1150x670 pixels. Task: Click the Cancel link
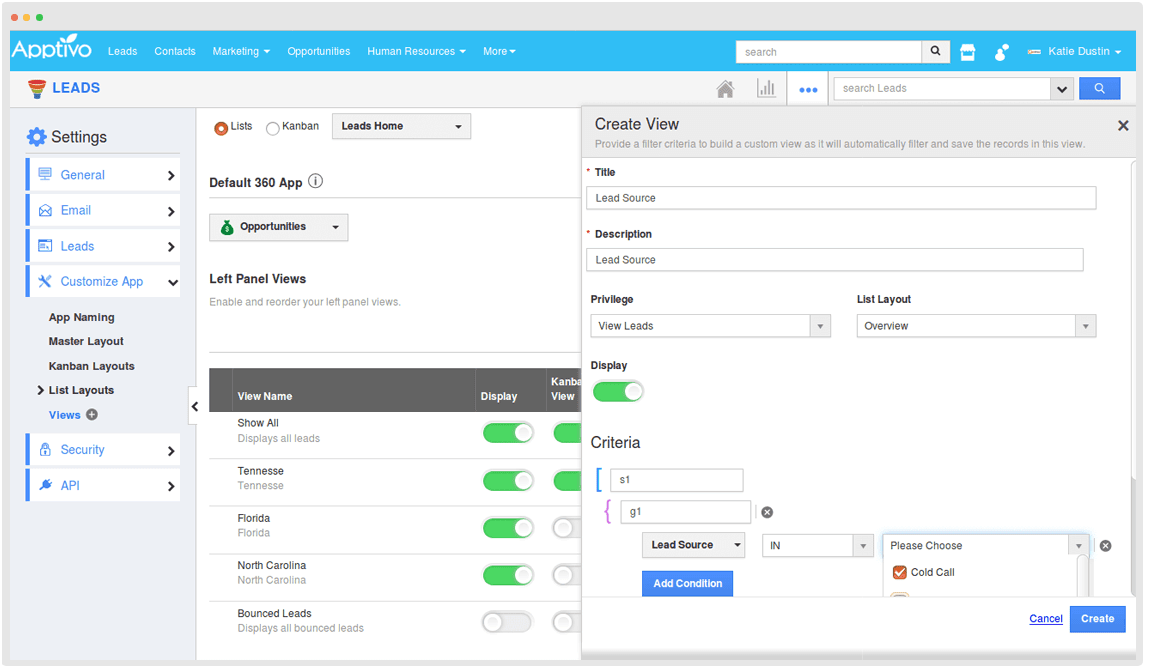tap(1045, 619)
